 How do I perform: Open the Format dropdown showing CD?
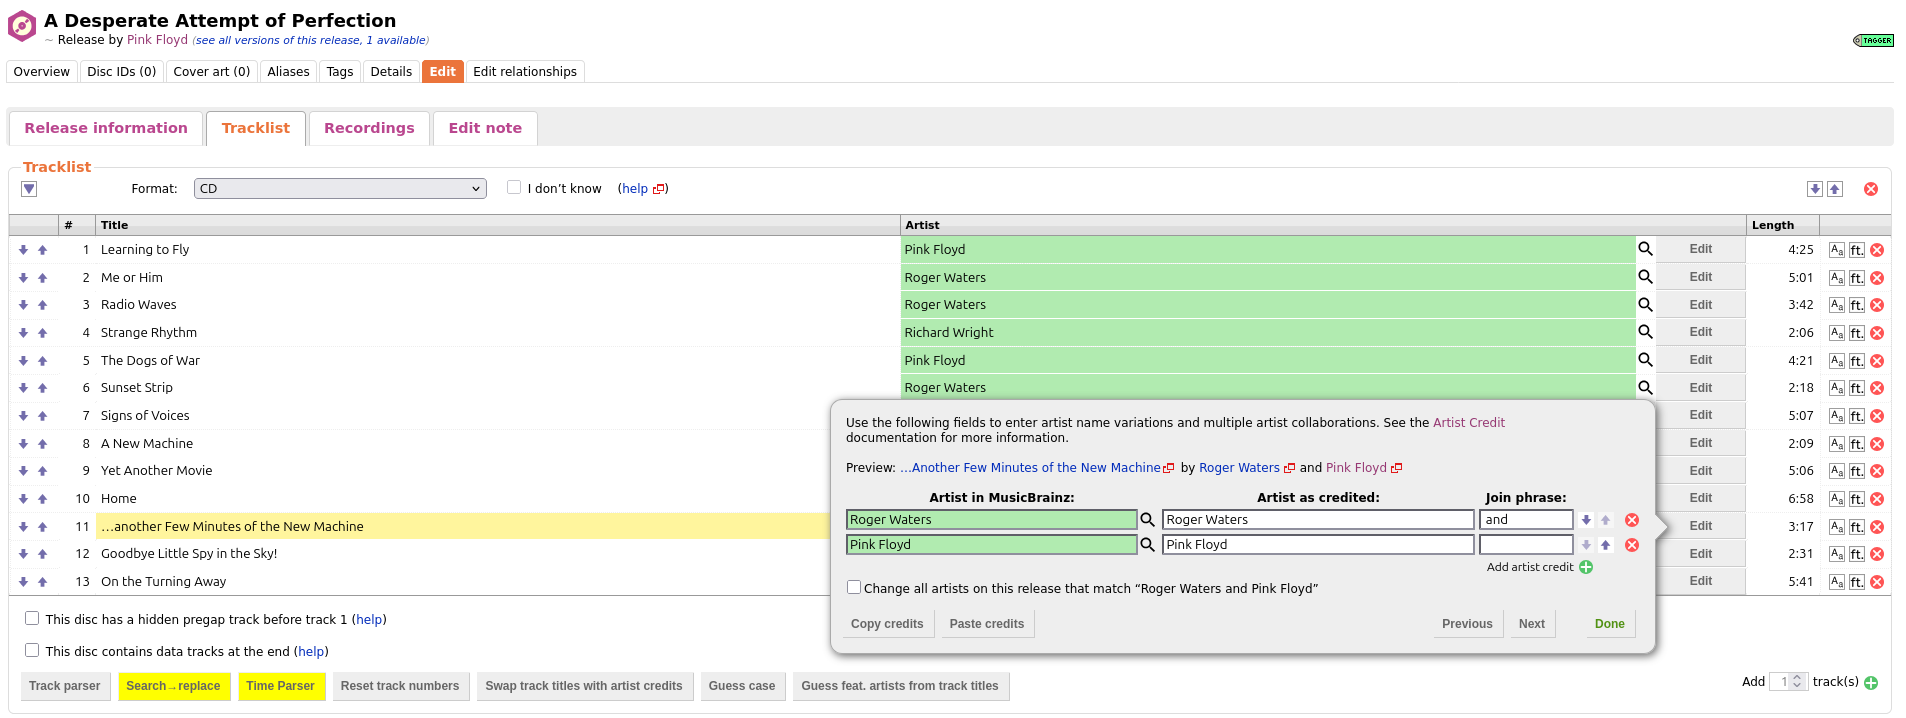(340, 189)
